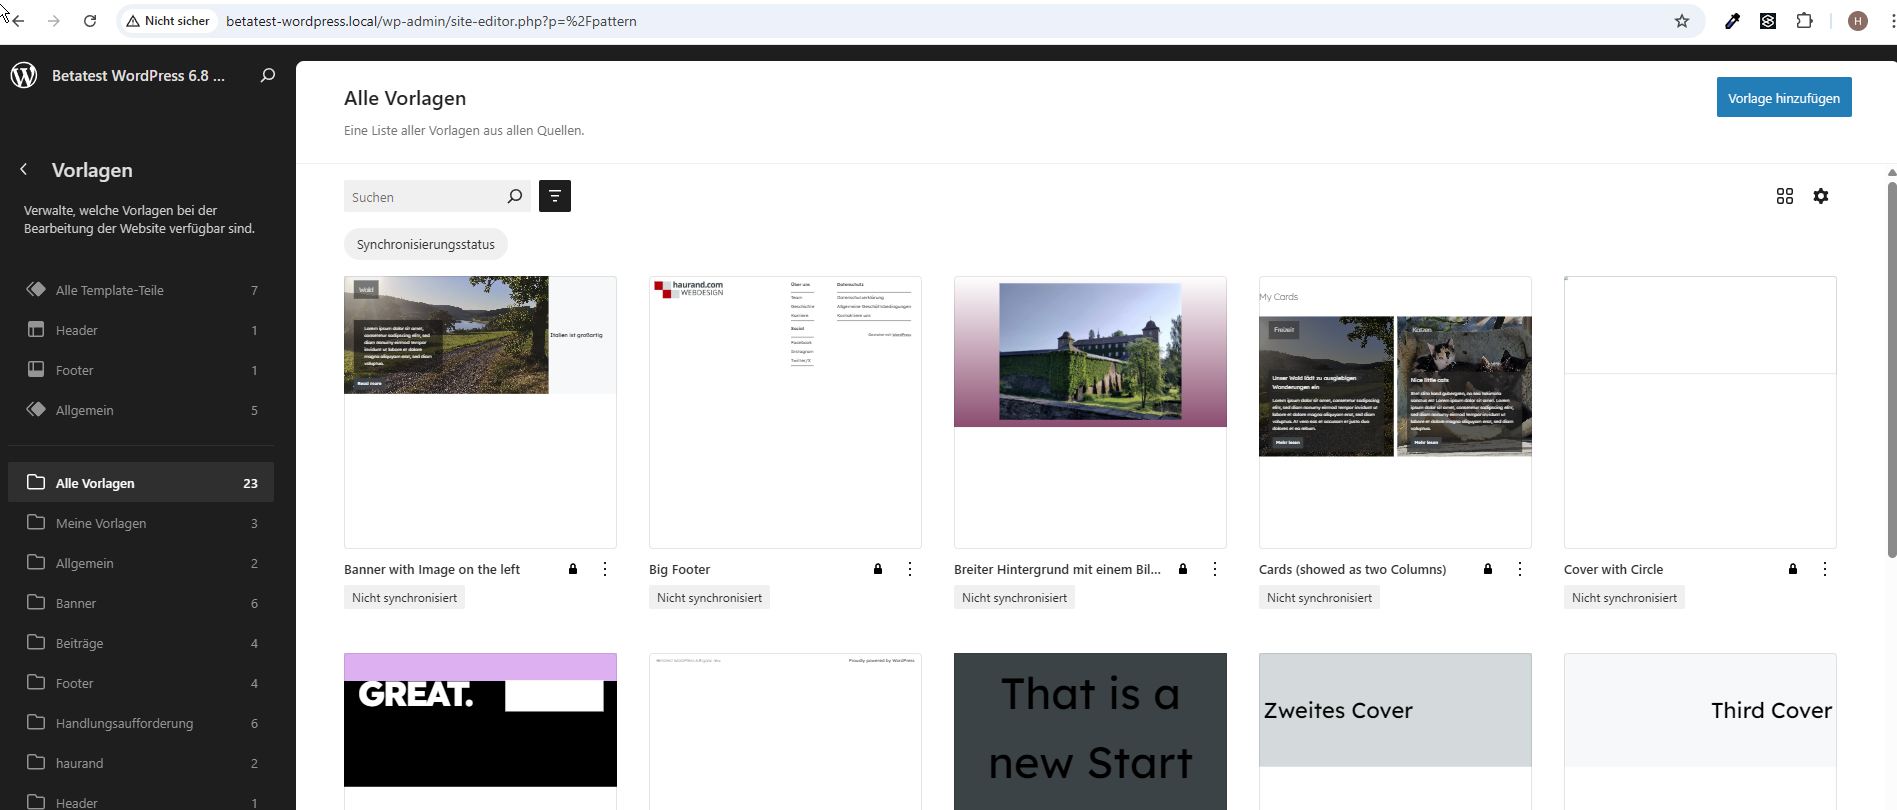1897x810 pixels.
Task: Open Allgemein pattern folder with 2 items
Action: tap(141, 563)
